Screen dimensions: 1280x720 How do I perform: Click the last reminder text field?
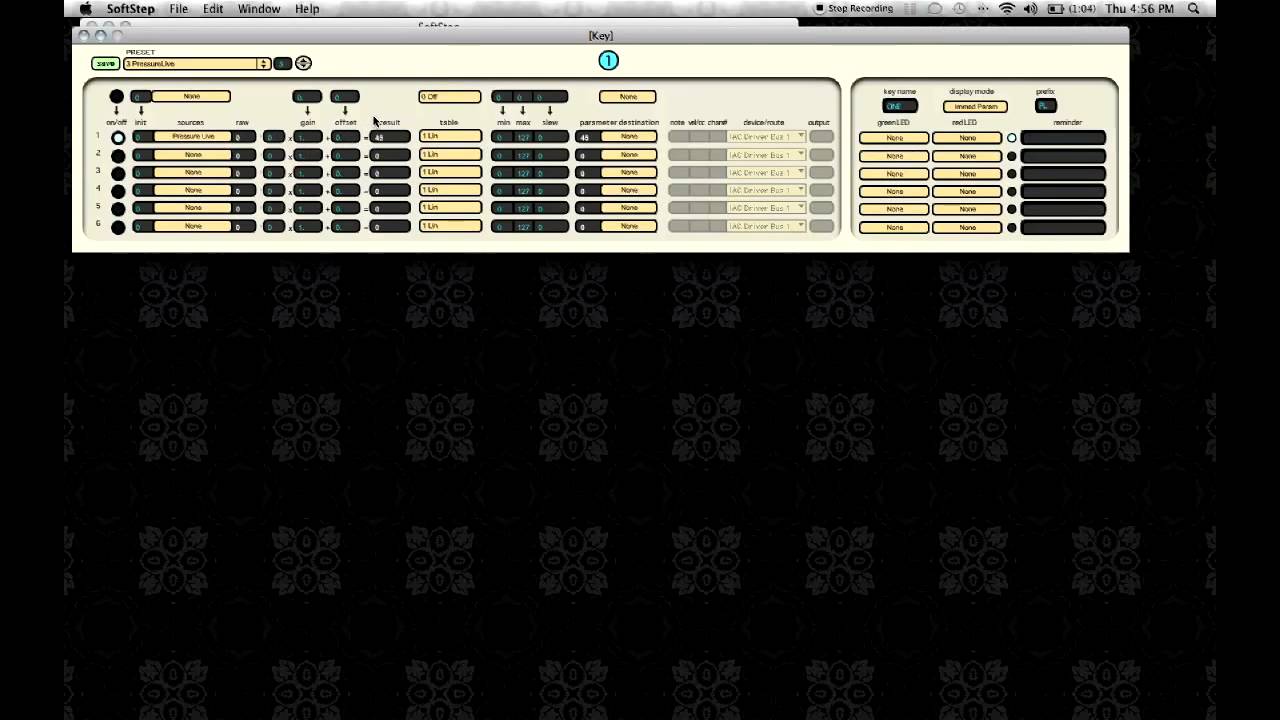pyautogui.click(x=1063, y=228)
